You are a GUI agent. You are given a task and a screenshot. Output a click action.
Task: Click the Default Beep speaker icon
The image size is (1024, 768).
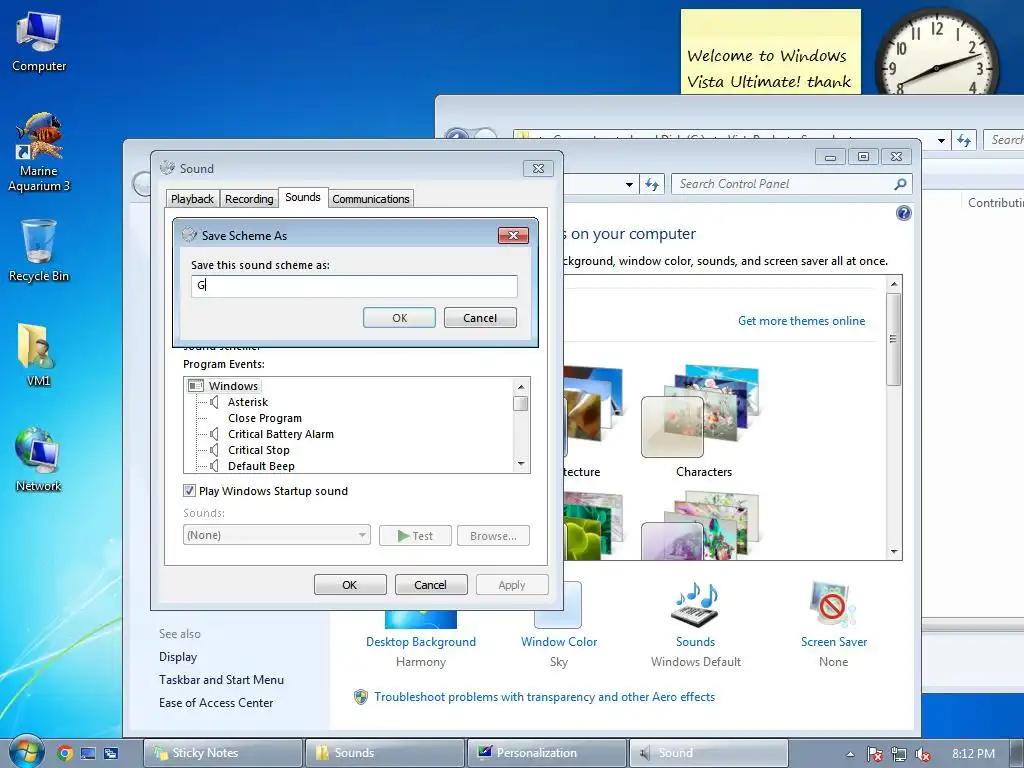pyautogui.click(x=214, y=466)
